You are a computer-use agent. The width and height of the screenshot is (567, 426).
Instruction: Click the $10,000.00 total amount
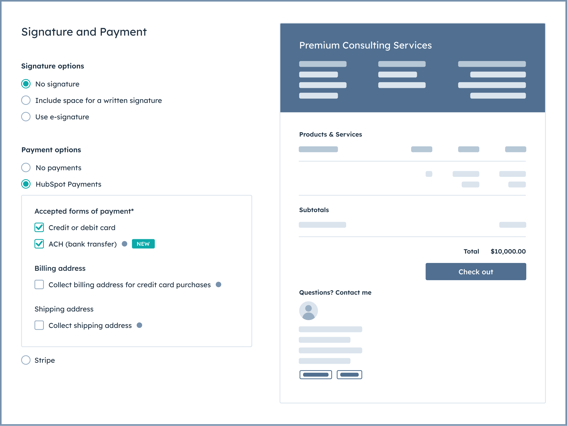click(x=508, y=251)
